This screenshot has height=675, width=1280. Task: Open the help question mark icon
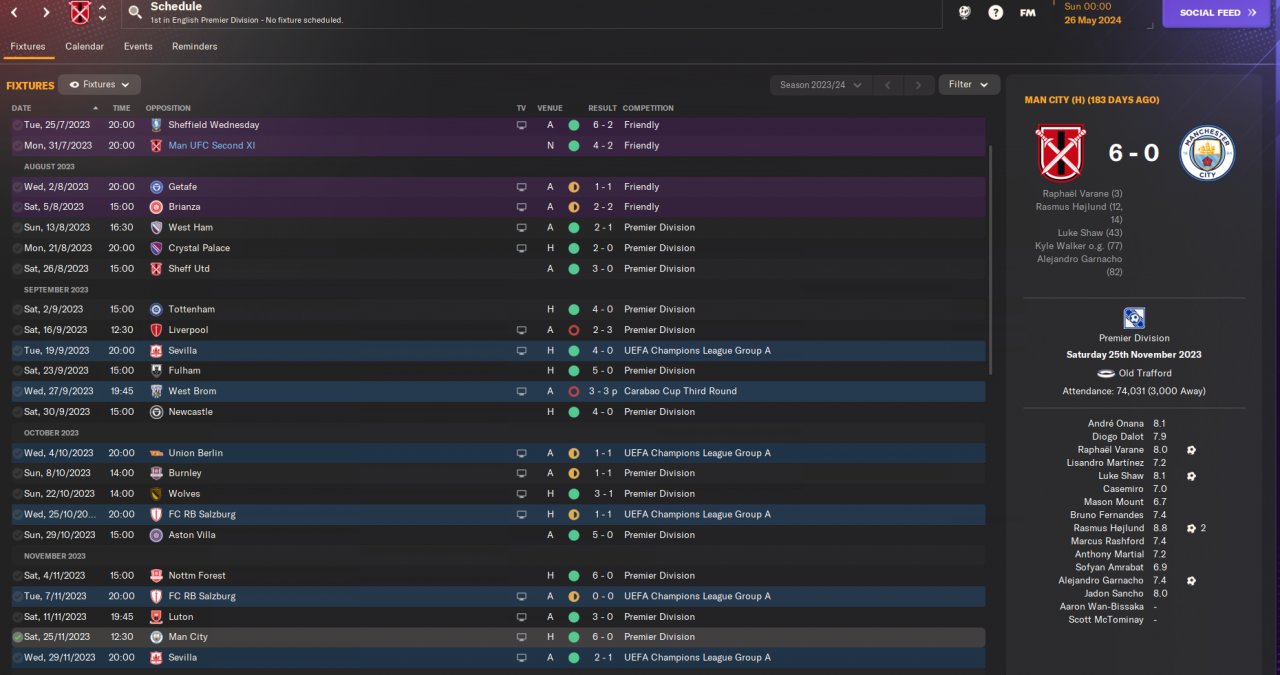click(995, 13)
